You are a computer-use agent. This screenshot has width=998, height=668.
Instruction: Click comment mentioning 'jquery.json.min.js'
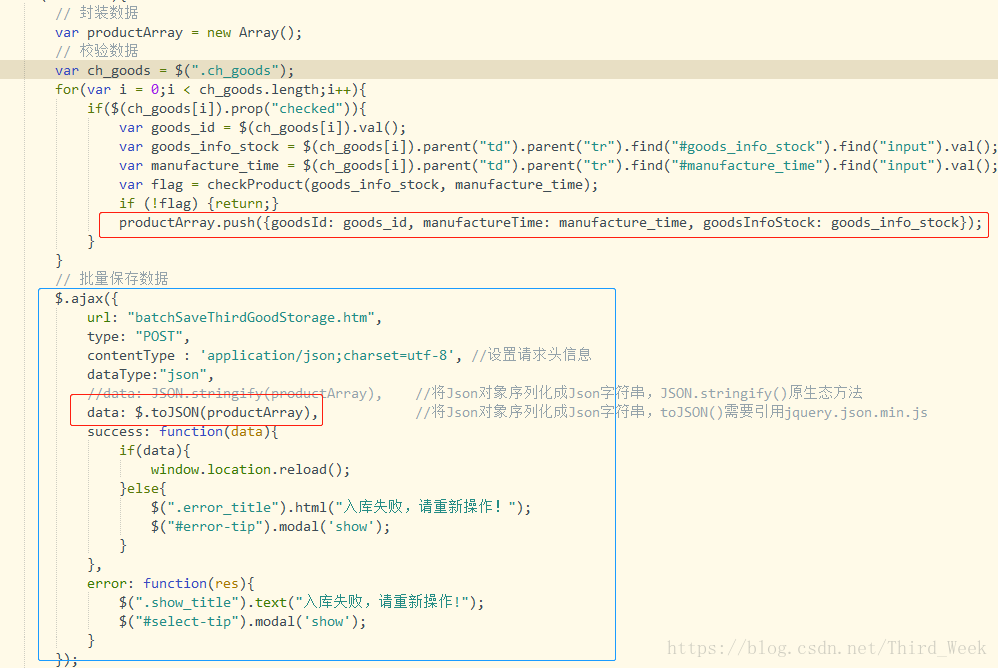tap(671, 412)
